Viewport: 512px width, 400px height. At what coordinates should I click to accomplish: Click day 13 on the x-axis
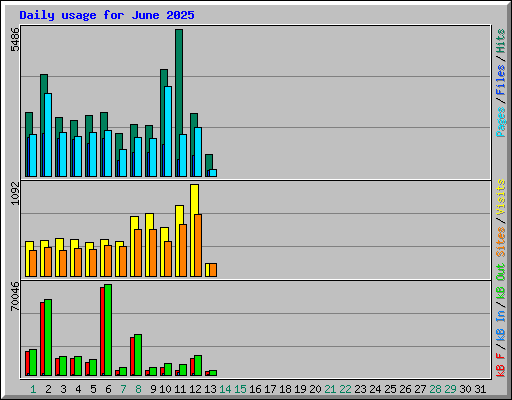tap(210, 389)
